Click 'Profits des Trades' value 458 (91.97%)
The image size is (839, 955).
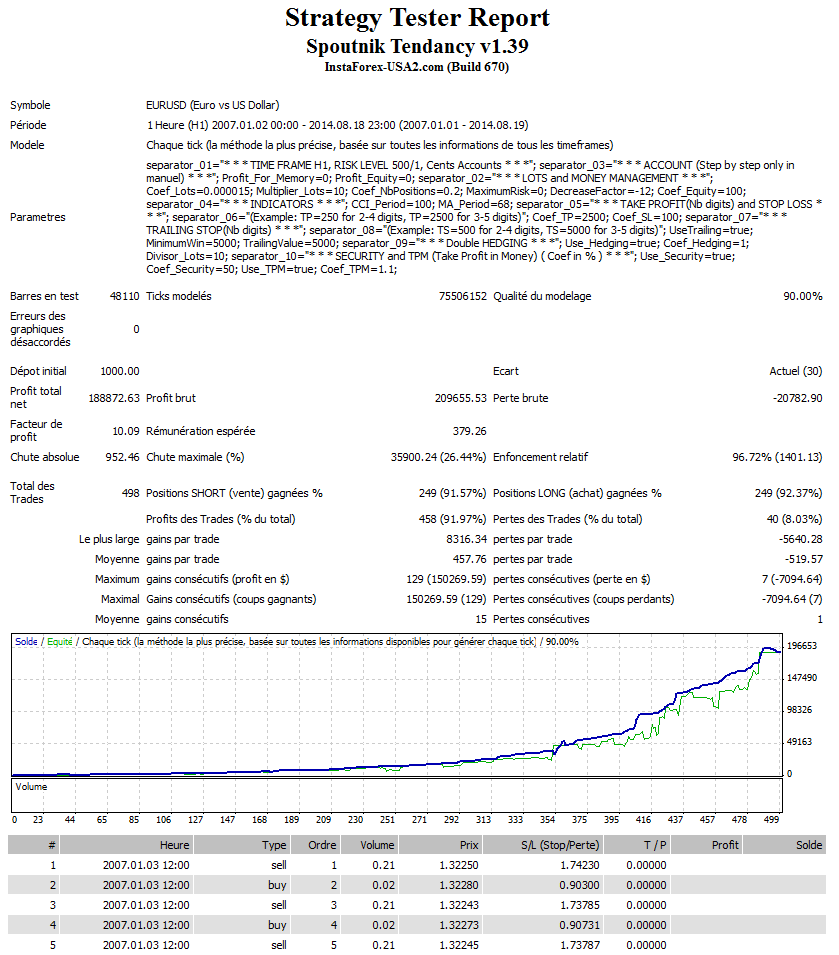tap(452, 520)
